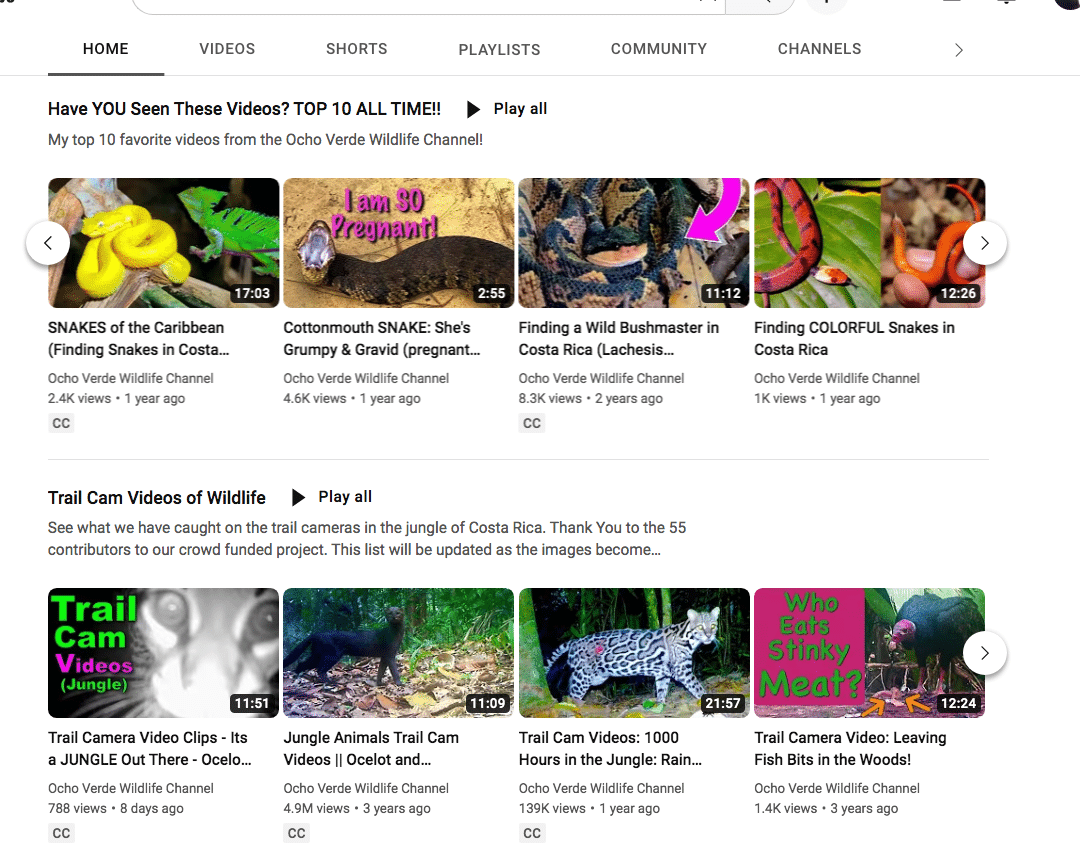Switch to the VIDEOS tab
The width and height of the screenshot is (1080, 844).
coord(227,49)
